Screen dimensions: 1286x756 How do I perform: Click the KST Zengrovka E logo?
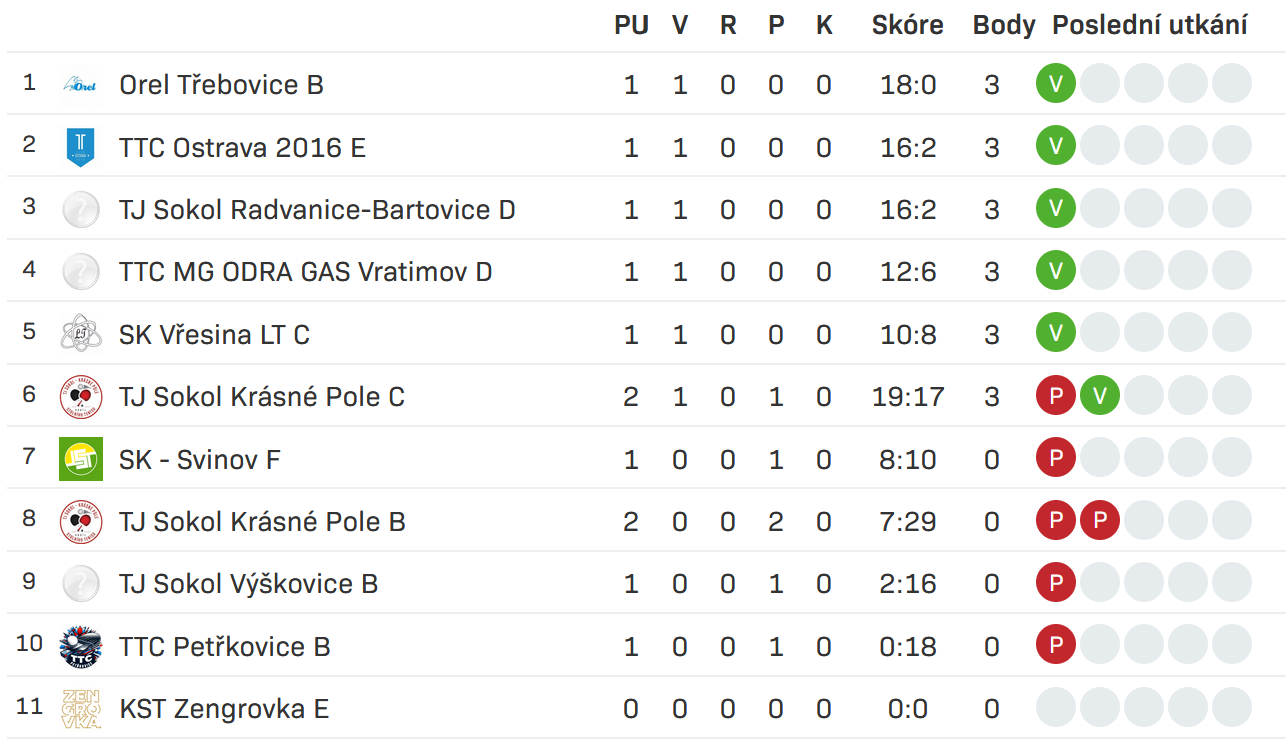tap(80, 709)
